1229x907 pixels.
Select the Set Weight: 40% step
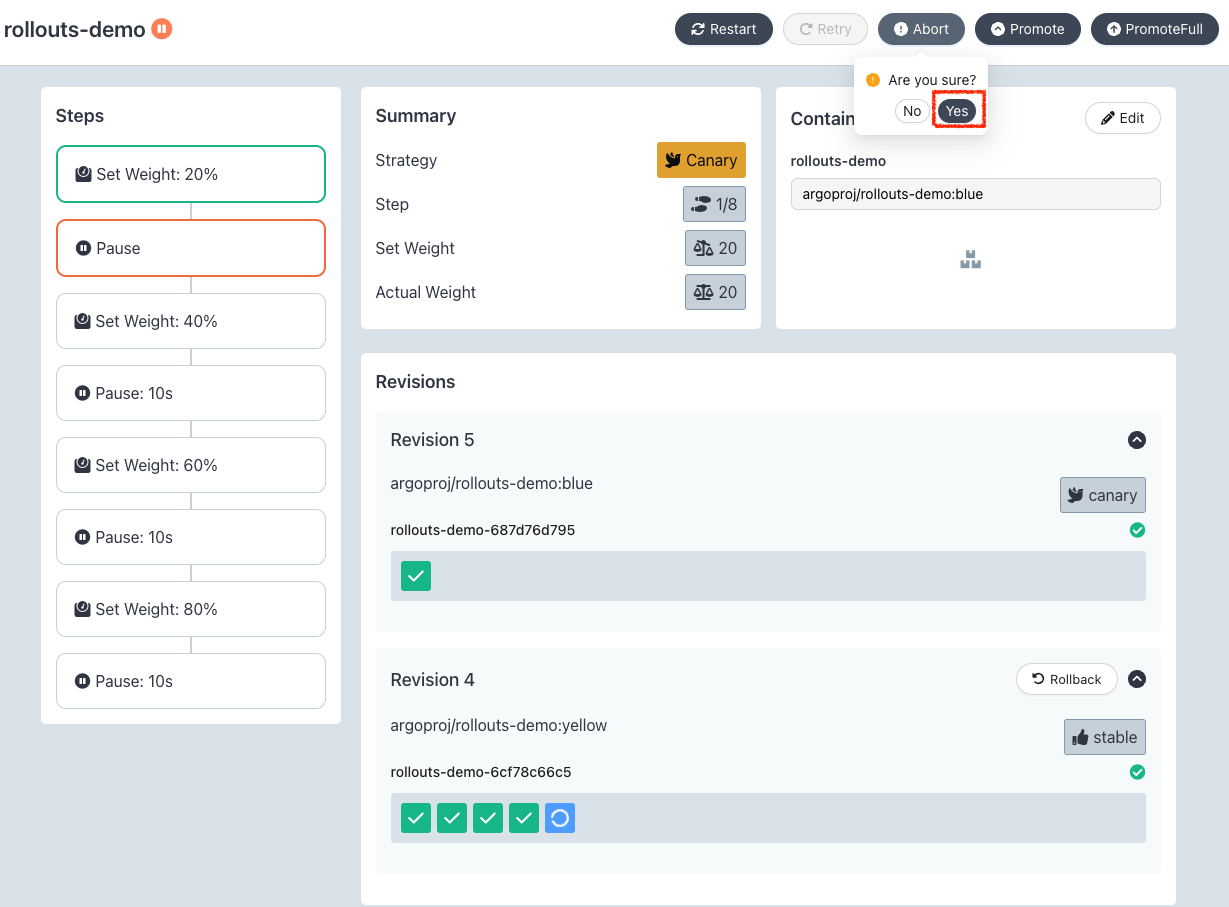point(191,321)
